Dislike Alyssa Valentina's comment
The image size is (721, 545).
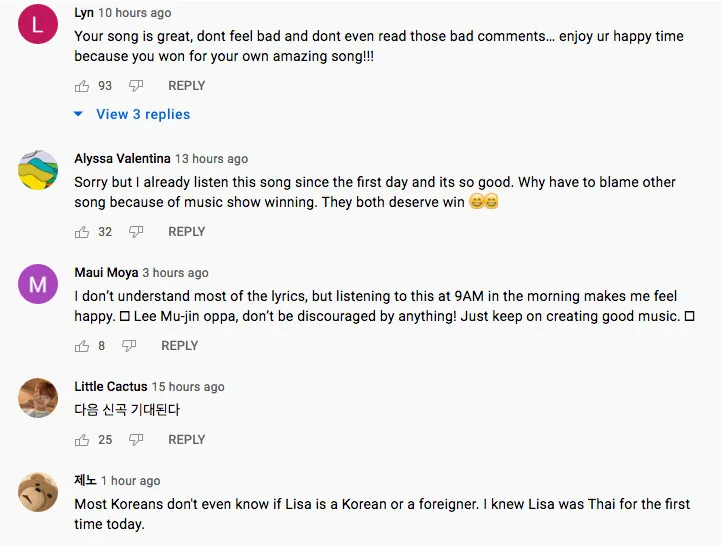tap(136, 232)
